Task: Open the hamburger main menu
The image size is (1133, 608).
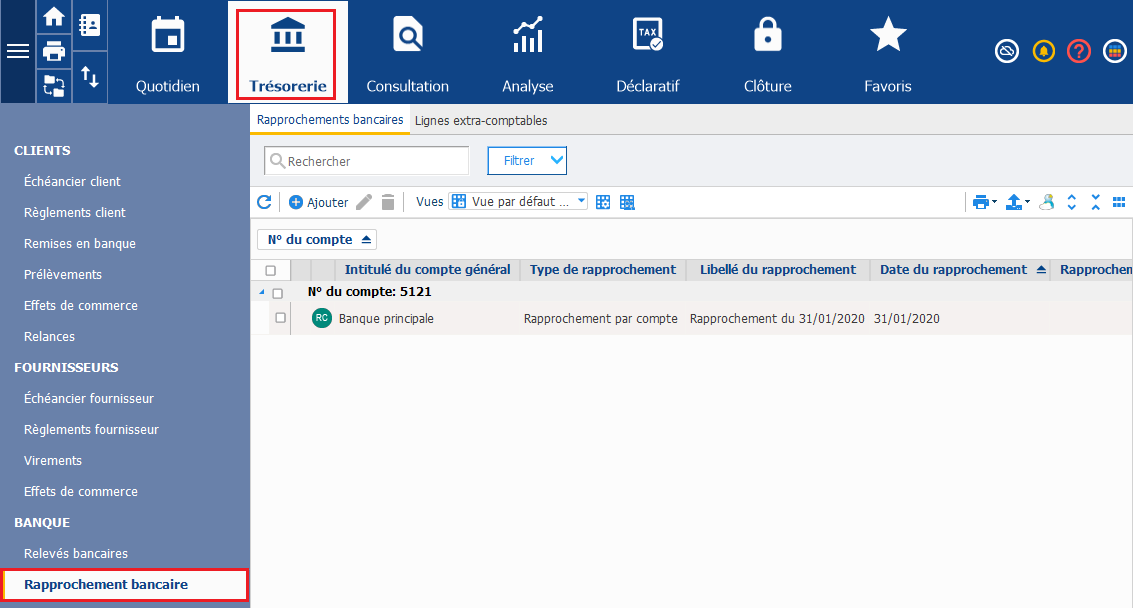Action: [17, 51]
